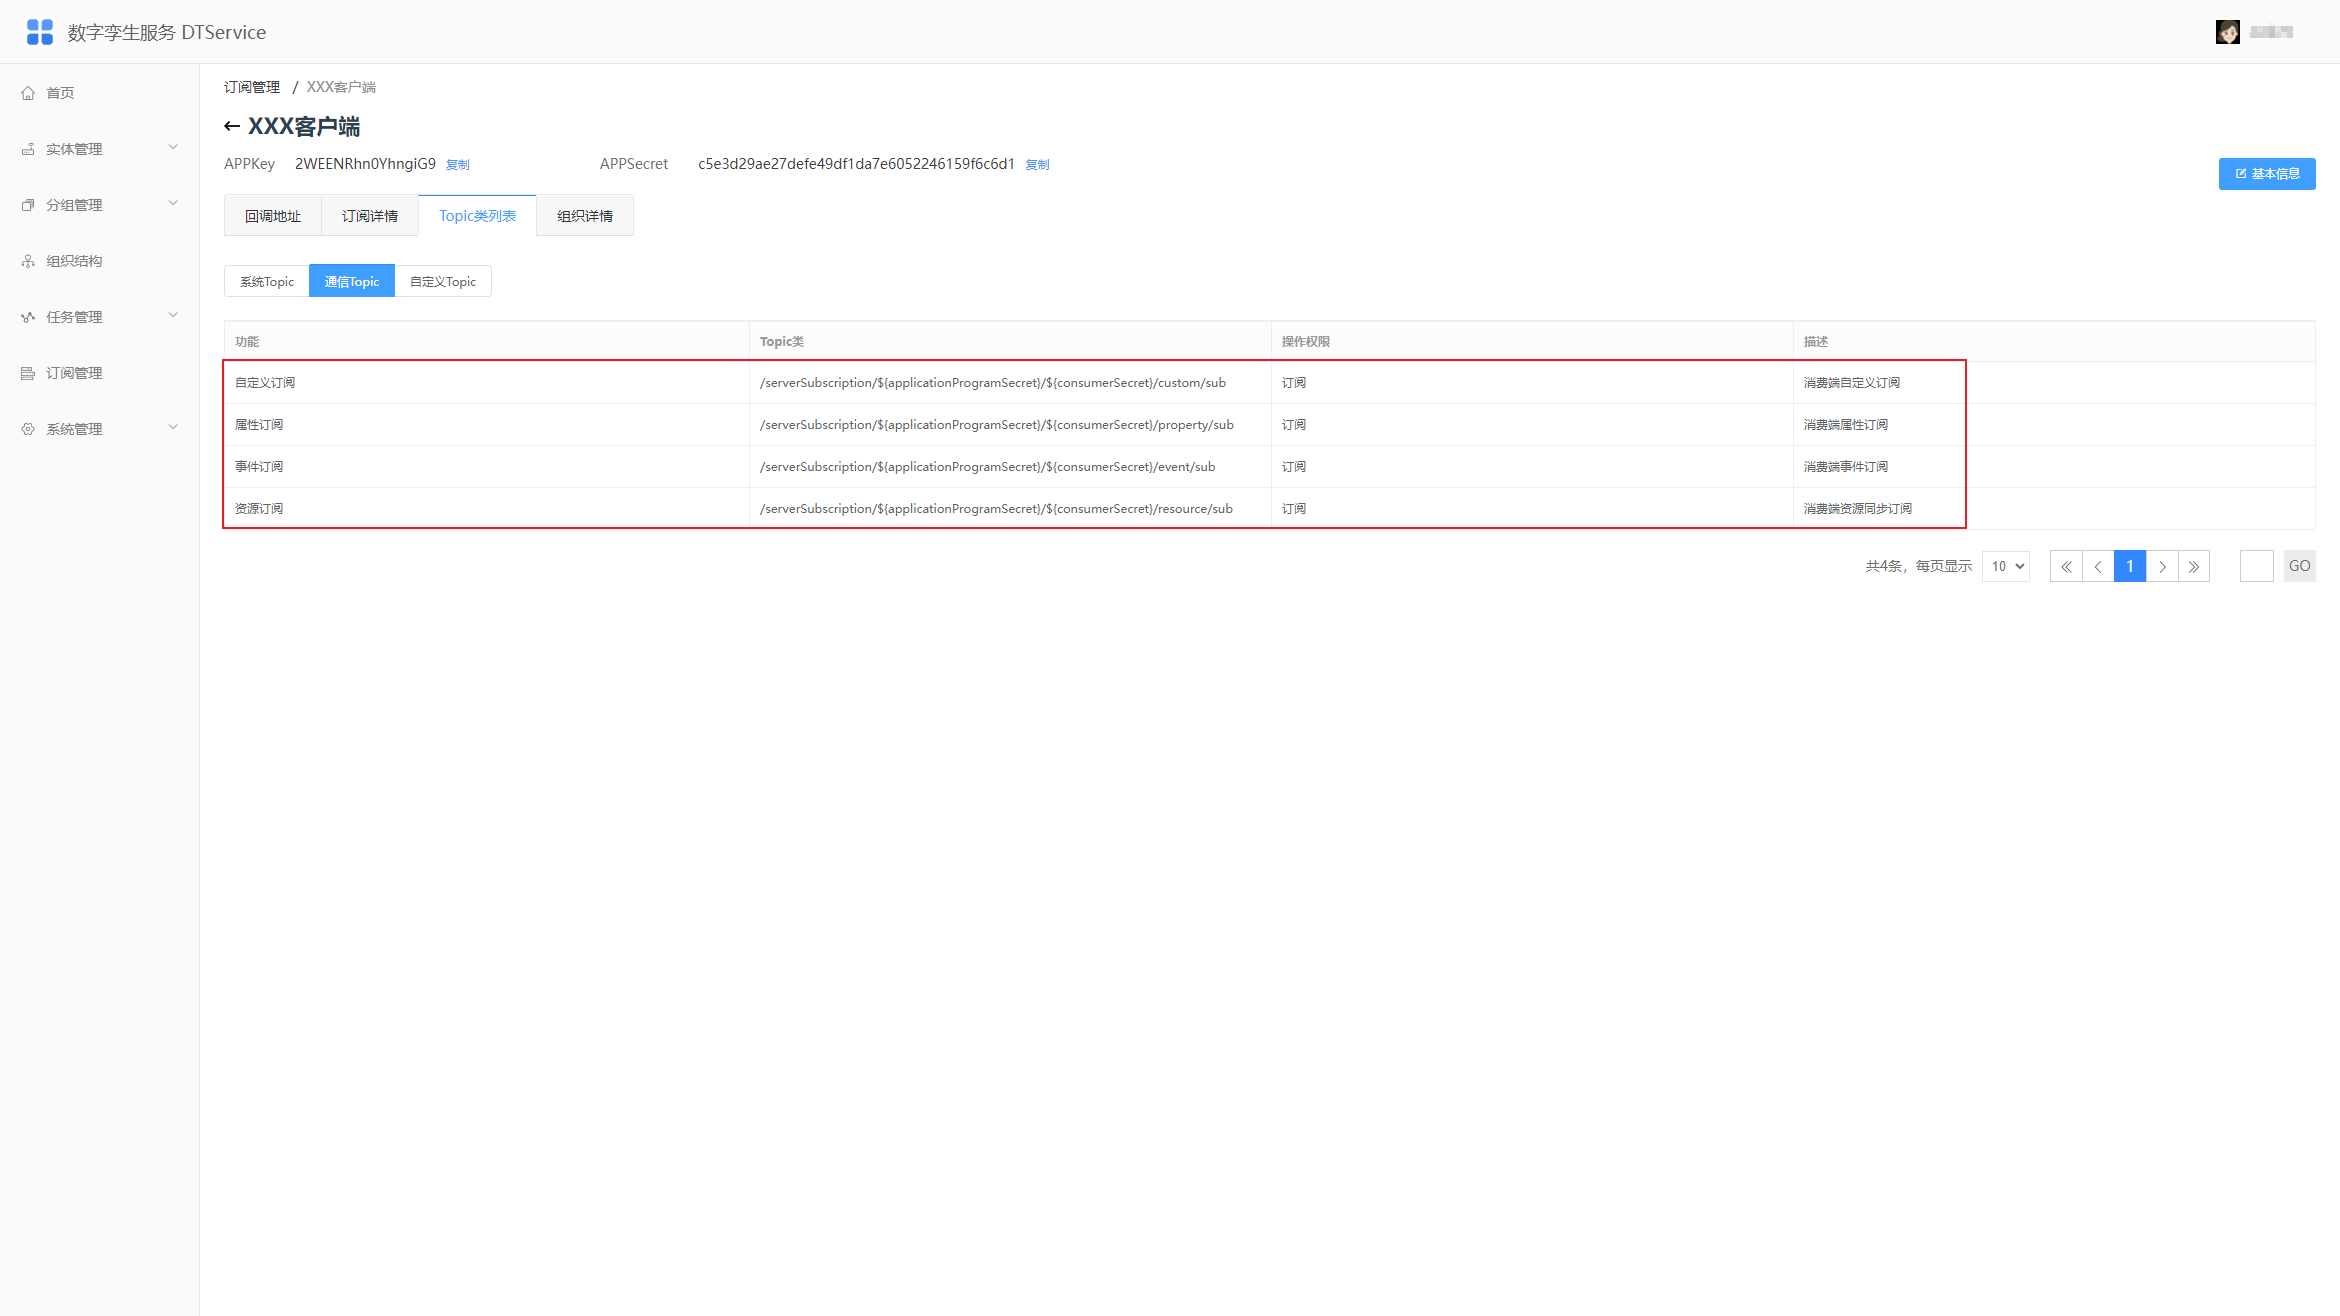Image resolution: width=2340 pixels, height=1316 pixels.
Task: Copy the APPKey value
Action: point(458,165)
